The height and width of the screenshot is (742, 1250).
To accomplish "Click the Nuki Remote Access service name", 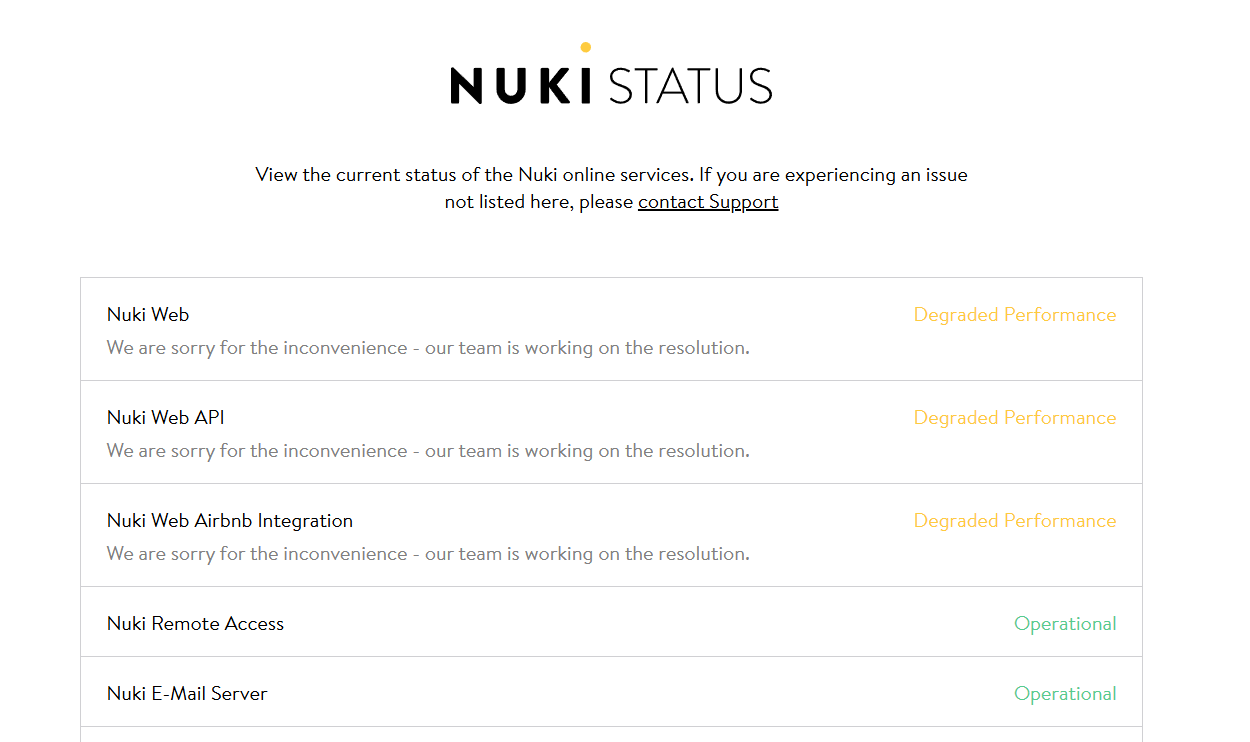I will [196, 624].
